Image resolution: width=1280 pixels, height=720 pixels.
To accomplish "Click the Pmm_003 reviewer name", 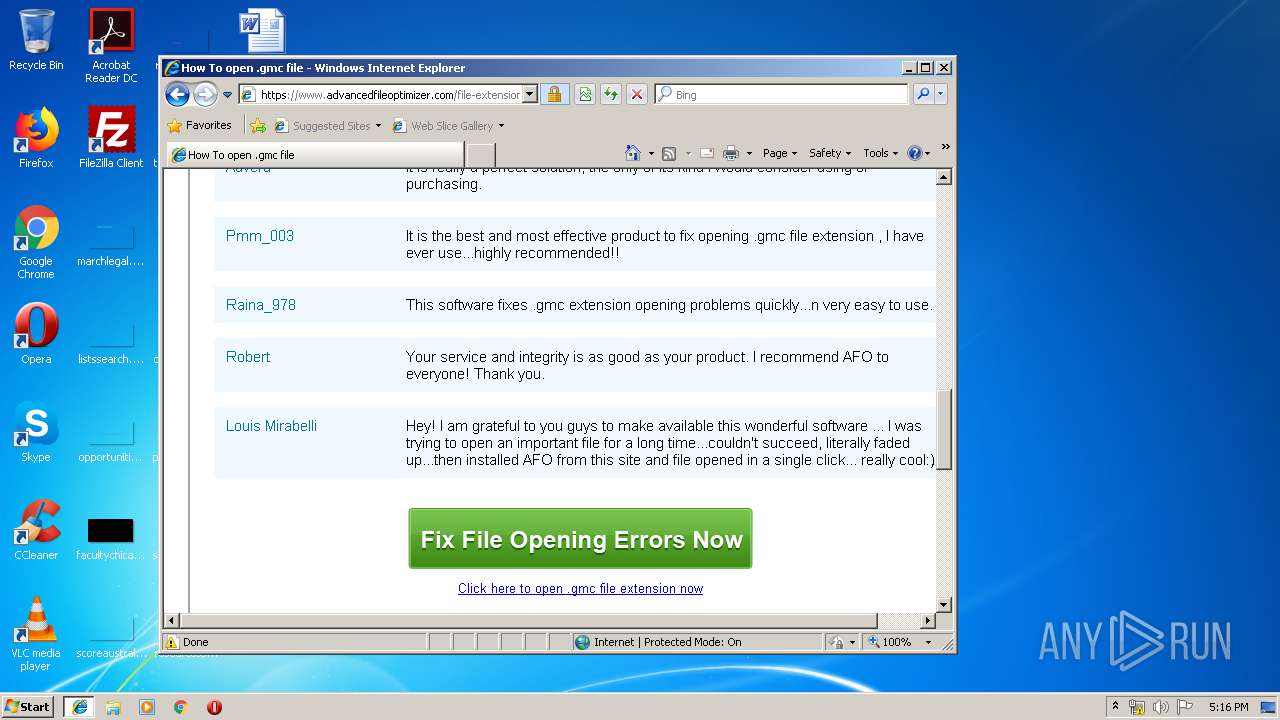I will (260, 236).
